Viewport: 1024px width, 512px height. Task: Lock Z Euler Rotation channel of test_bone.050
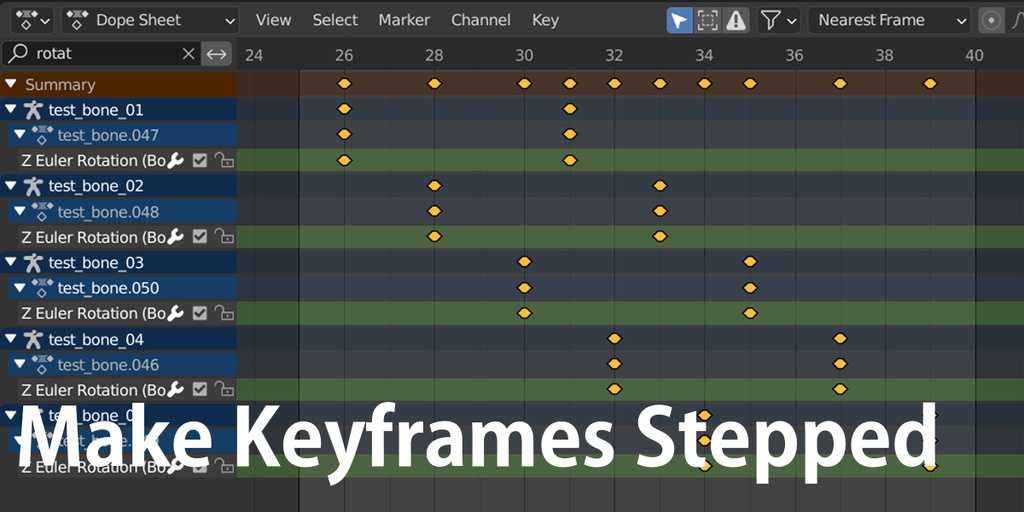point(224,313)
